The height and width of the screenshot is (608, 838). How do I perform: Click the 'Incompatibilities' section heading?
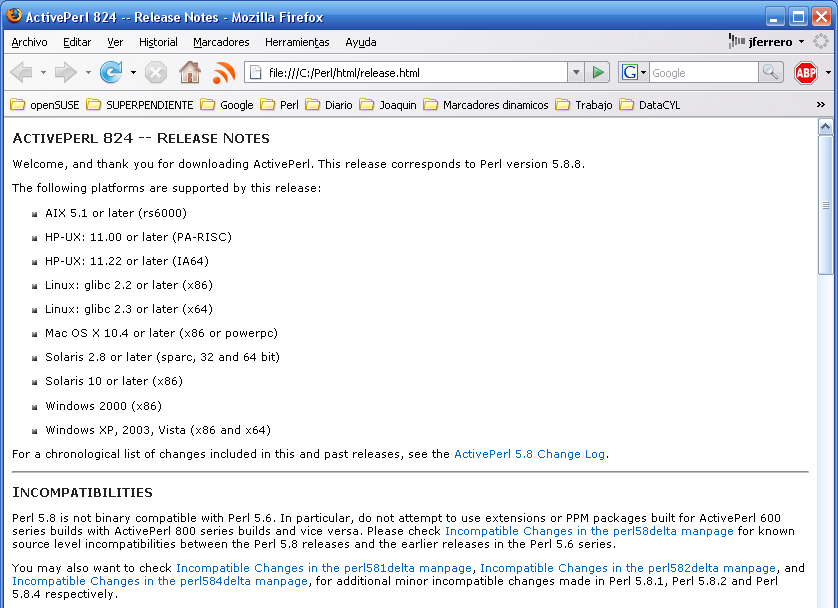(82, 492)
